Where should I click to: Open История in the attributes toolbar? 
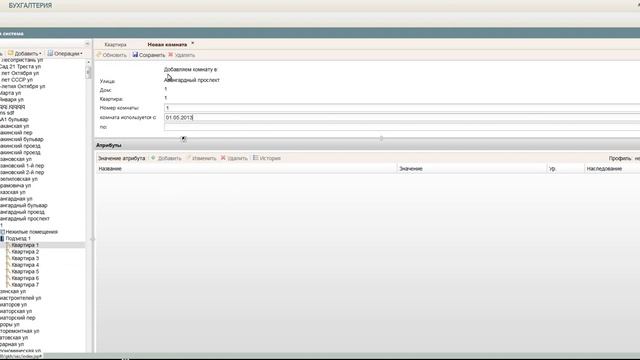click(x=267, y=158)
